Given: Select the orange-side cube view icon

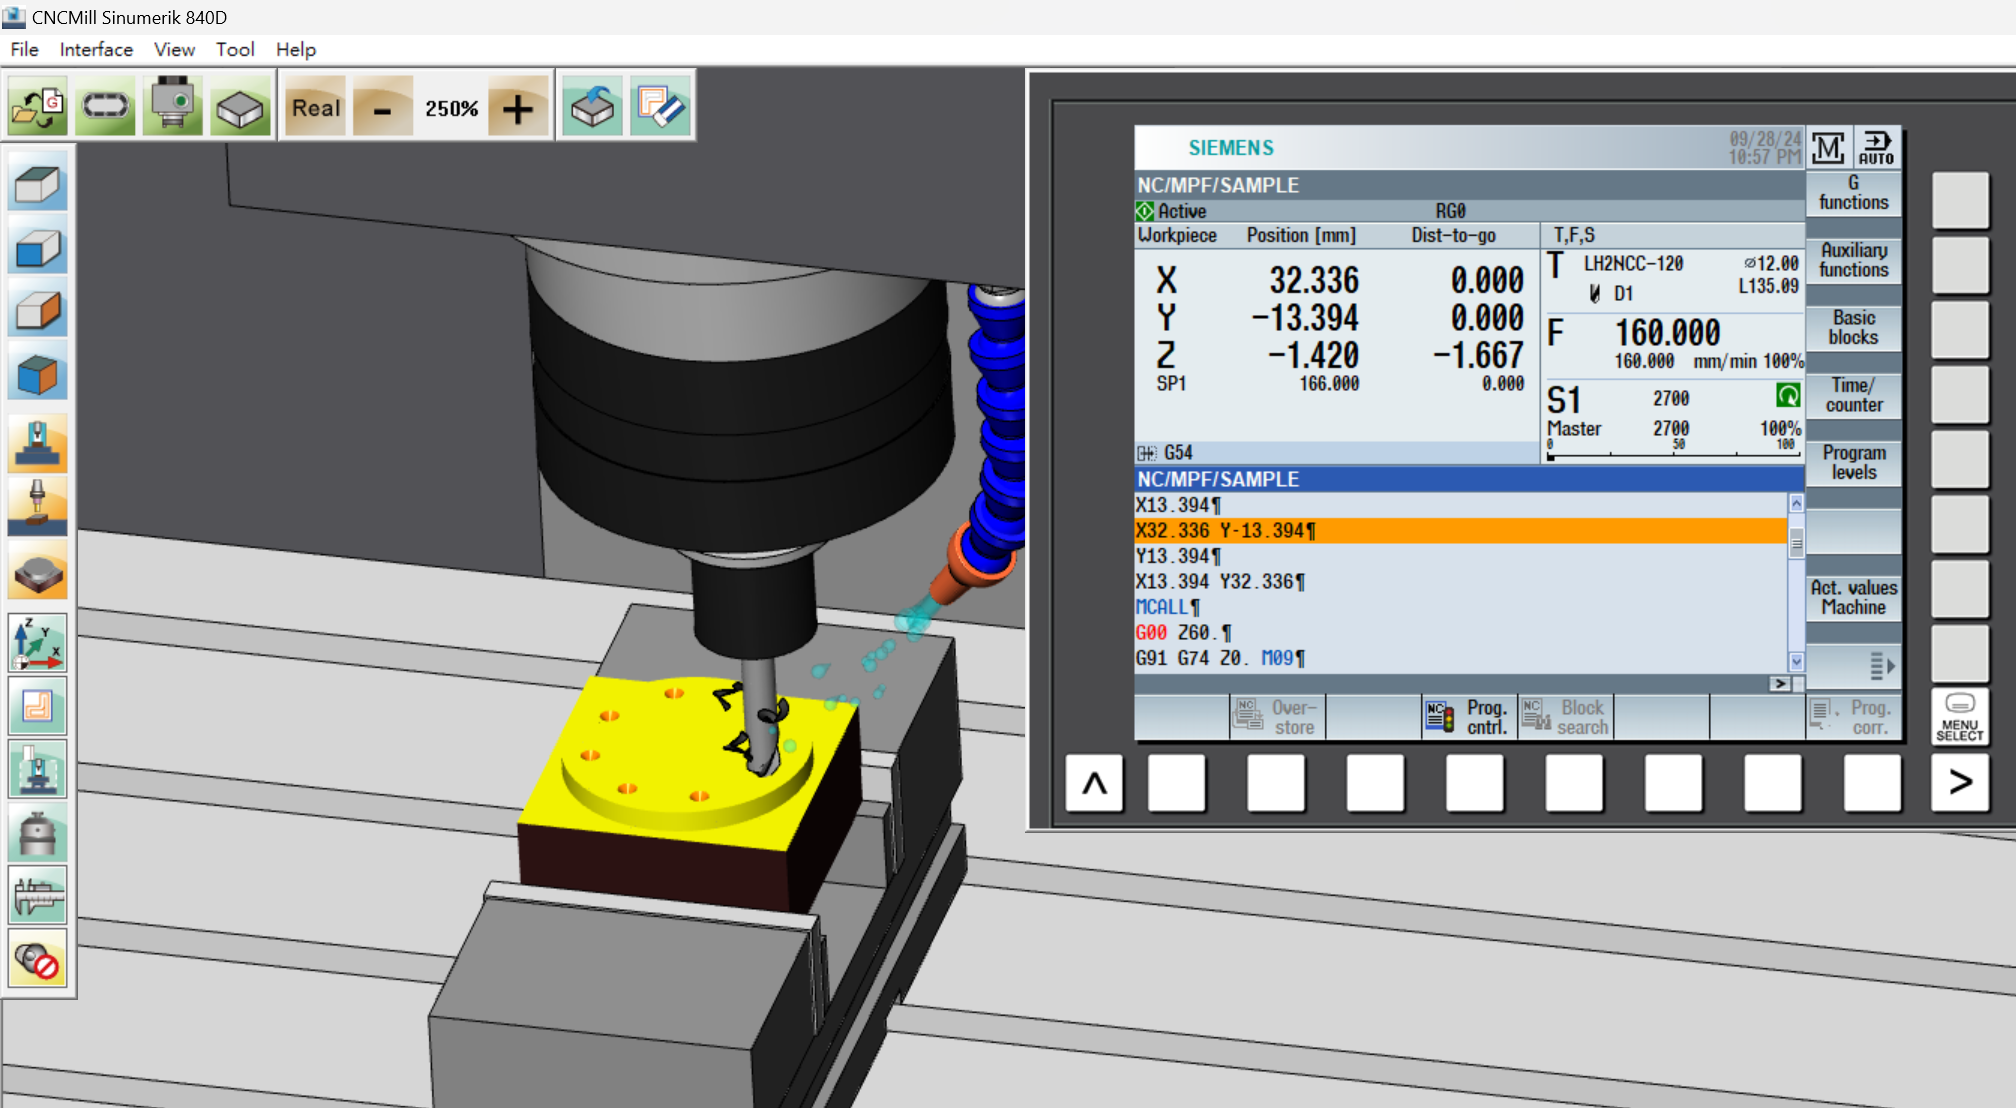Looking at the screenshot, I should (x=38, y=309).
